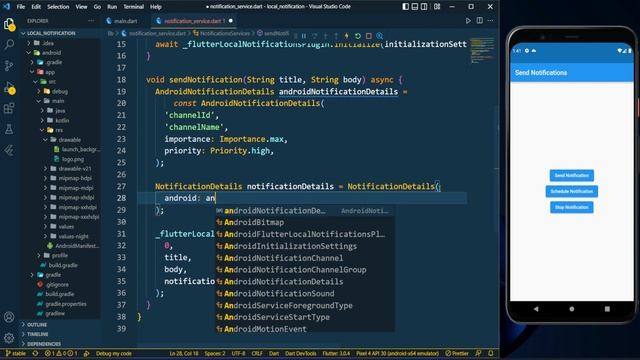Tap emulator recents square button
Screen dimensions: 640x360
coord(607,309)
